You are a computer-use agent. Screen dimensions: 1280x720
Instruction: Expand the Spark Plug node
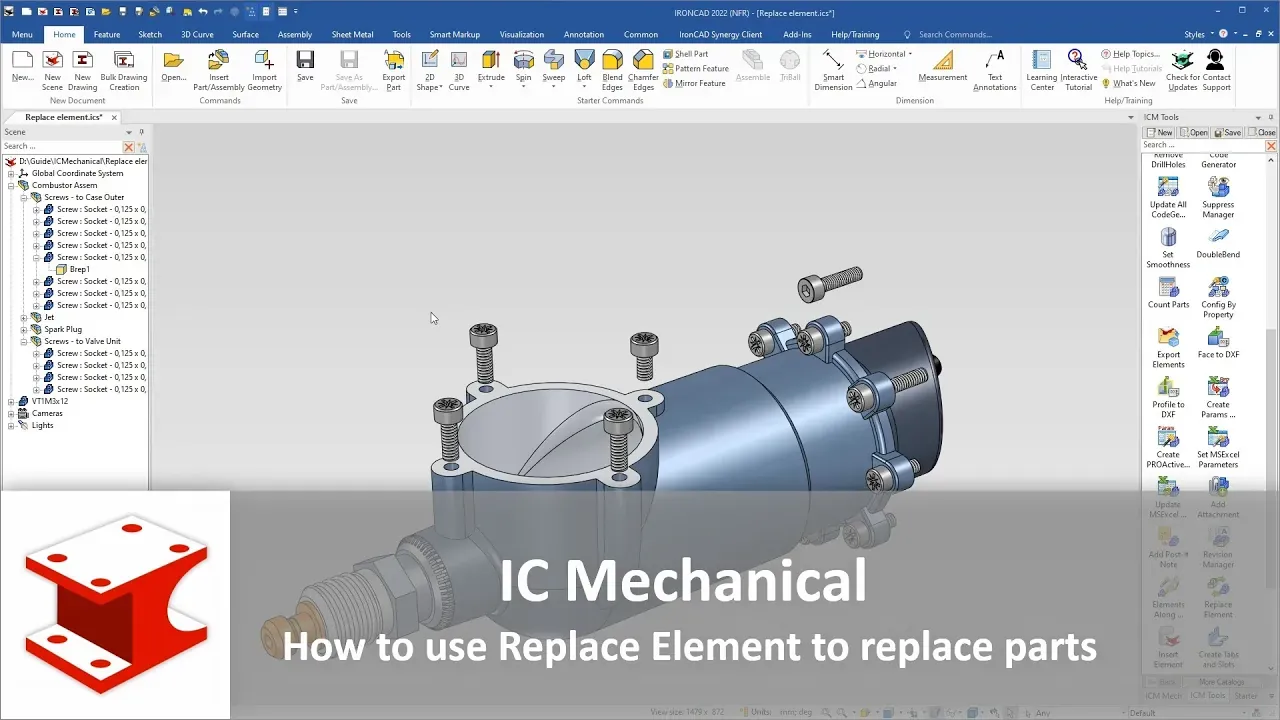click(x=24, y=329)
